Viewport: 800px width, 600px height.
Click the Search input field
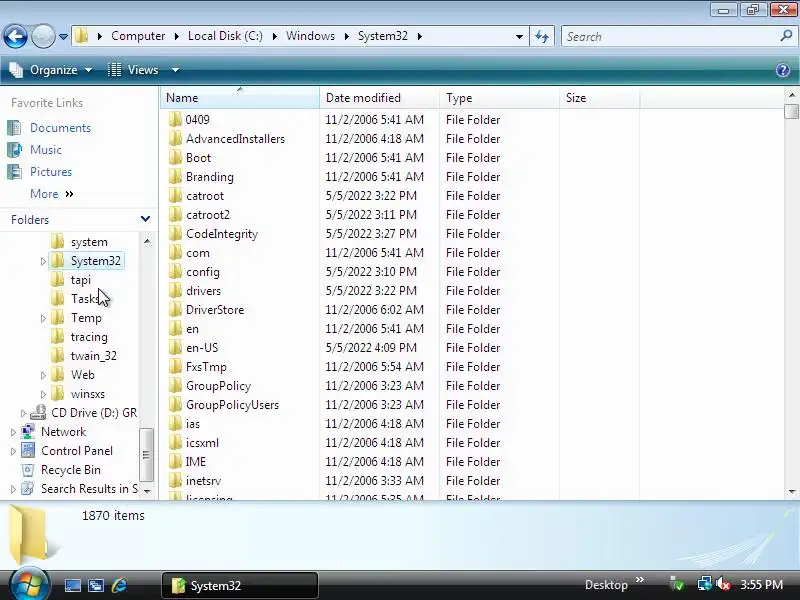[x=671, y=36]
